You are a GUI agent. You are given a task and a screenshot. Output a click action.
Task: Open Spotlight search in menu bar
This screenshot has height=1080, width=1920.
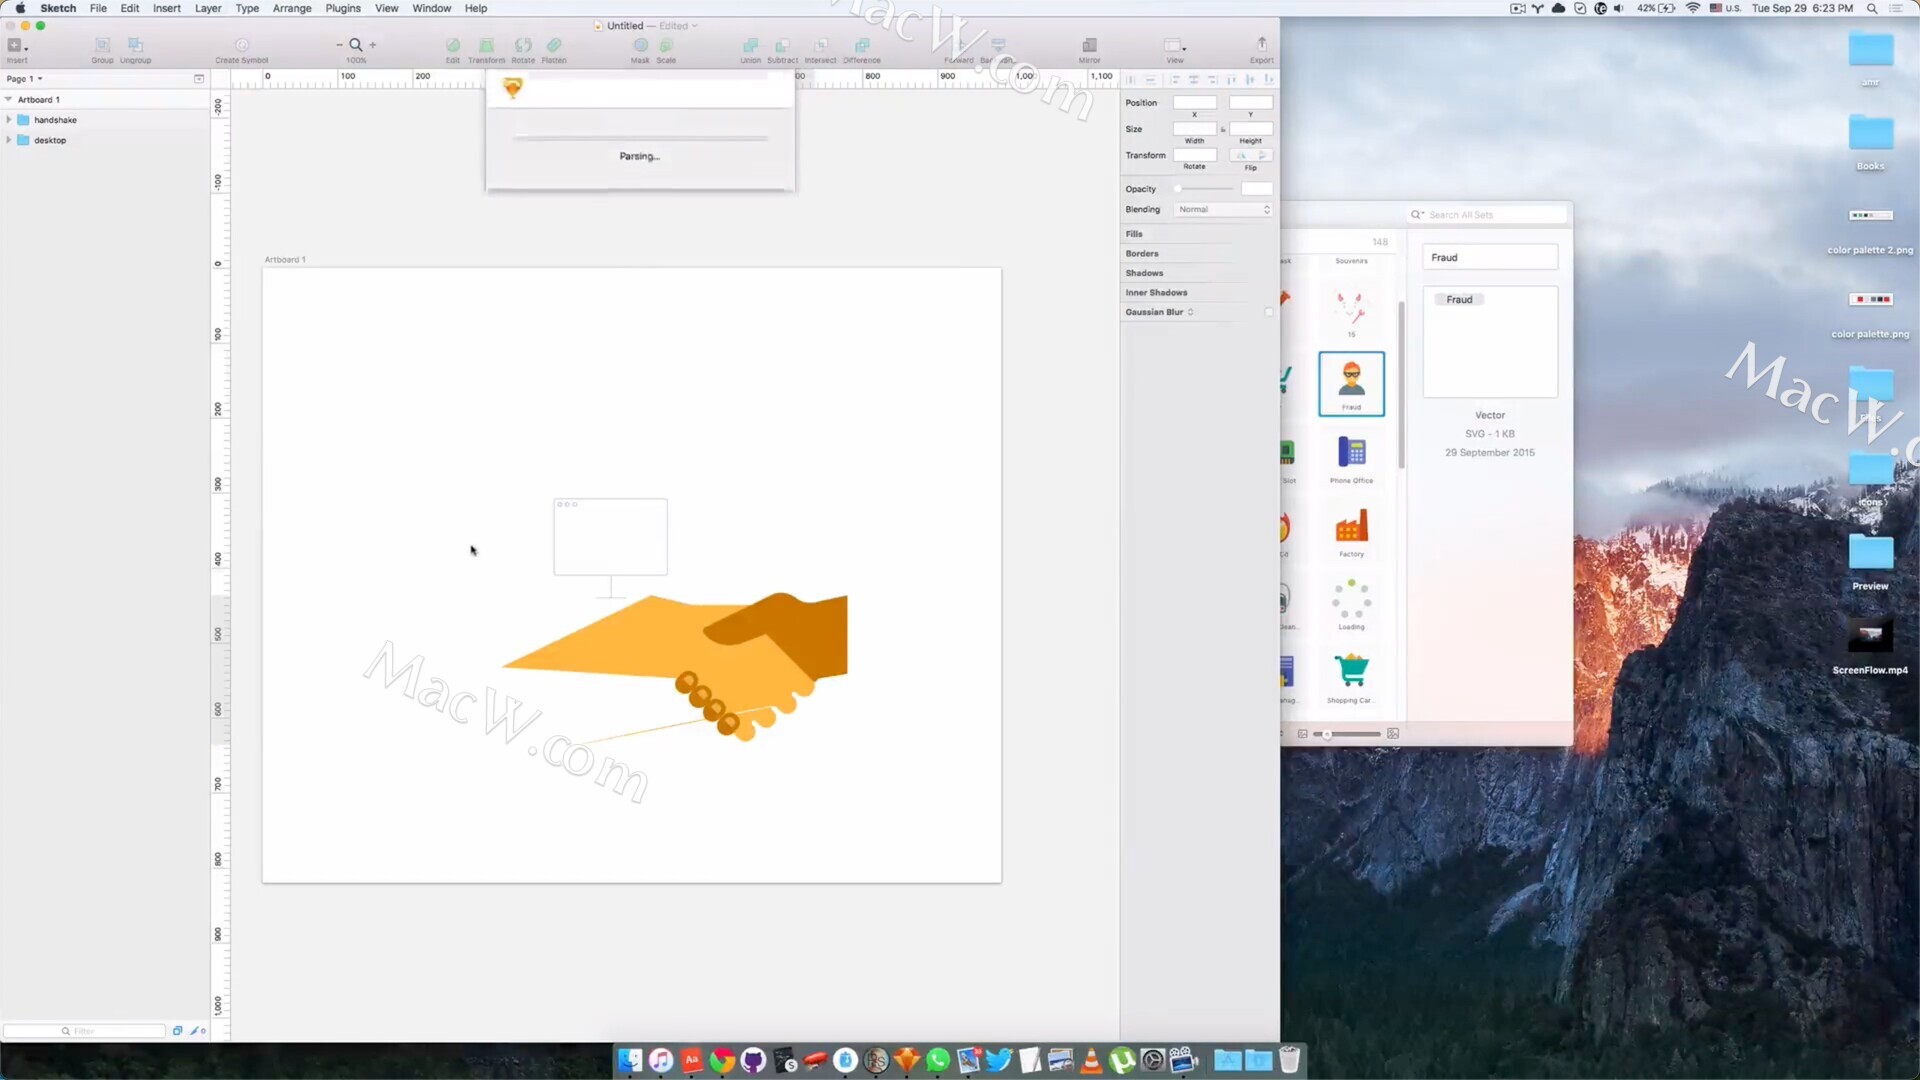(x=1871, y=8)
